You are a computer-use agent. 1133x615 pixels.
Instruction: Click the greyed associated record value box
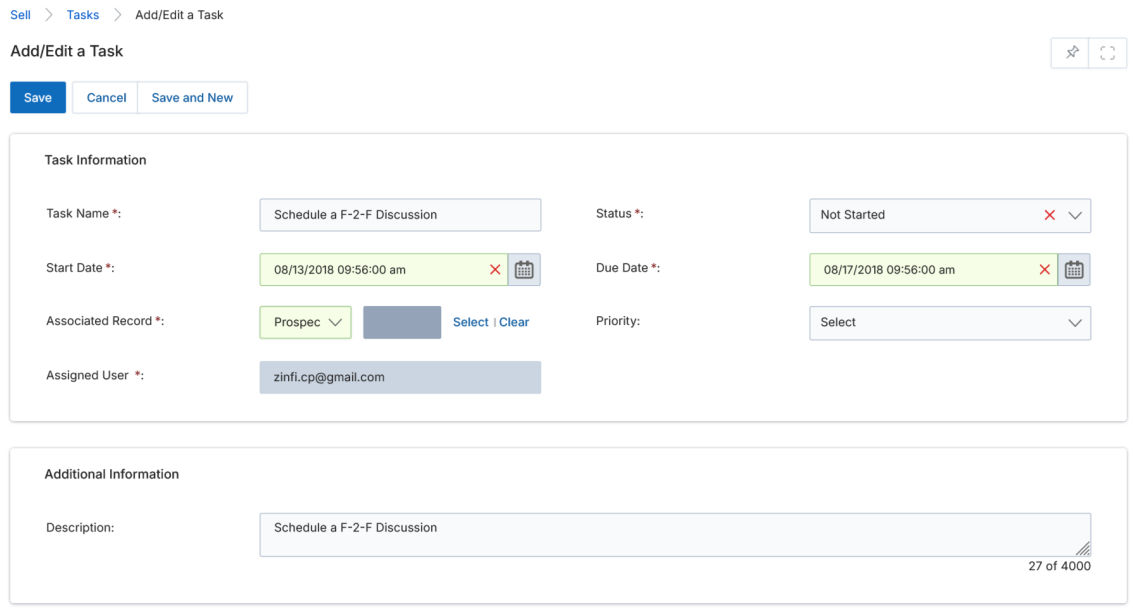pyautogui.click(x=402, y=322)
